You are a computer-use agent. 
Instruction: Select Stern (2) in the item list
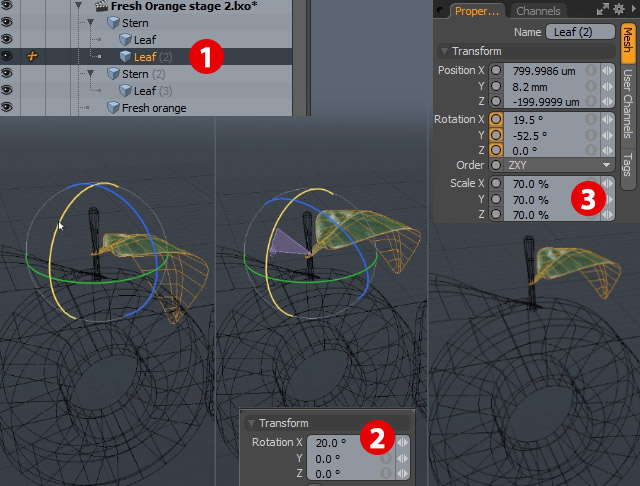tap(144, 74)
